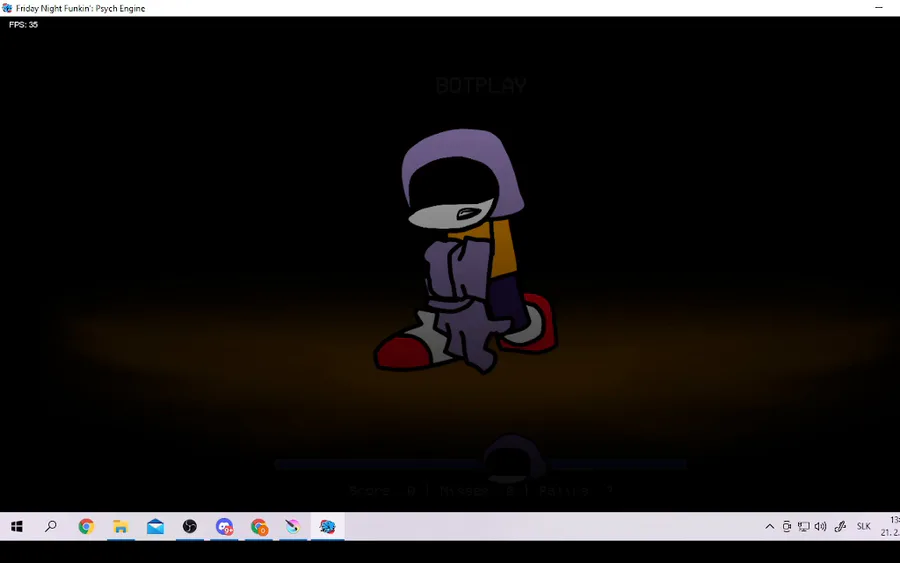Click the dim health bar
900x563 pixels.
pyautogui.click(x=480, y=464)
